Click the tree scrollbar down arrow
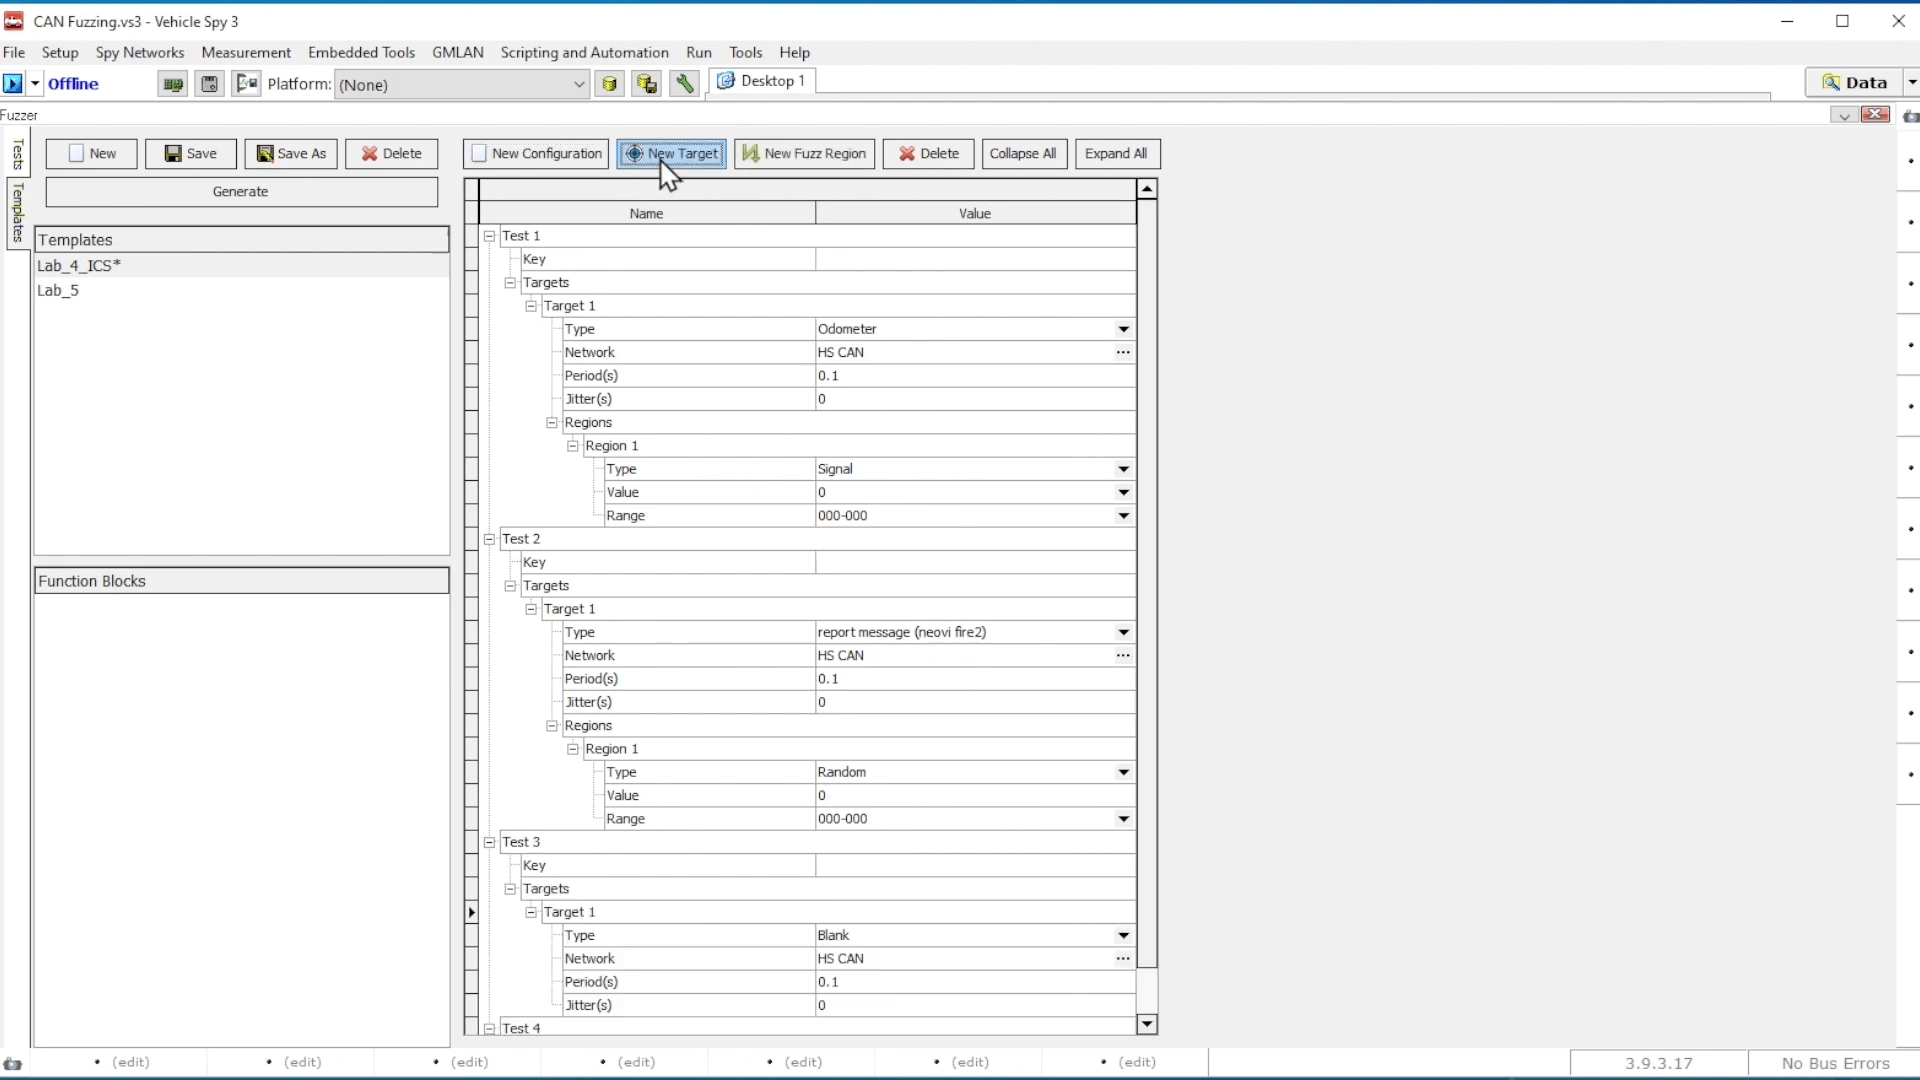1920x1080 pixels. 1147,1025
